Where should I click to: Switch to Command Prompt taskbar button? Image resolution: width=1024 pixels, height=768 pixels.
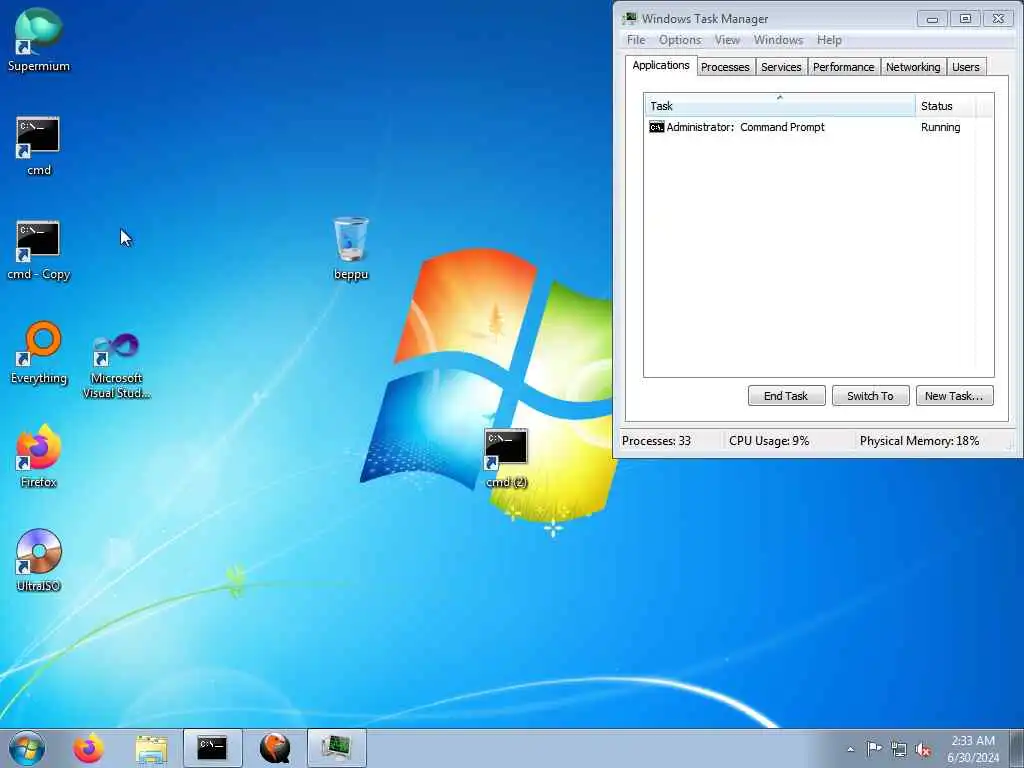(x=213, y=748)
